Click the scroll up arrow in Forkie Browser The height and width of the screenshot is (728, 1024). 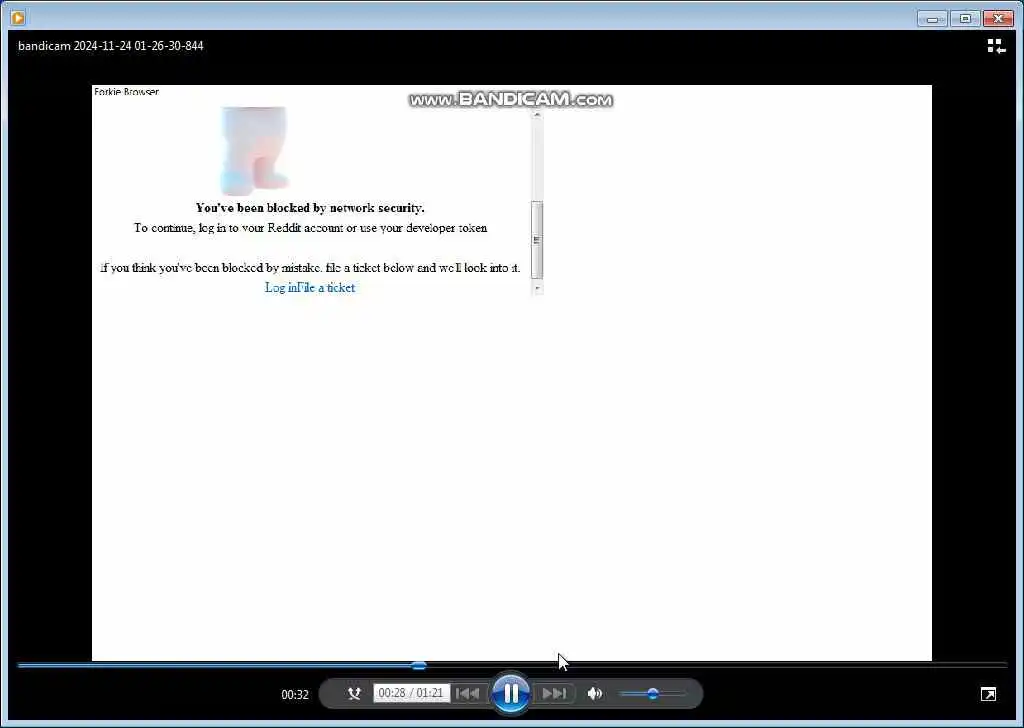[x=537, y=115]
